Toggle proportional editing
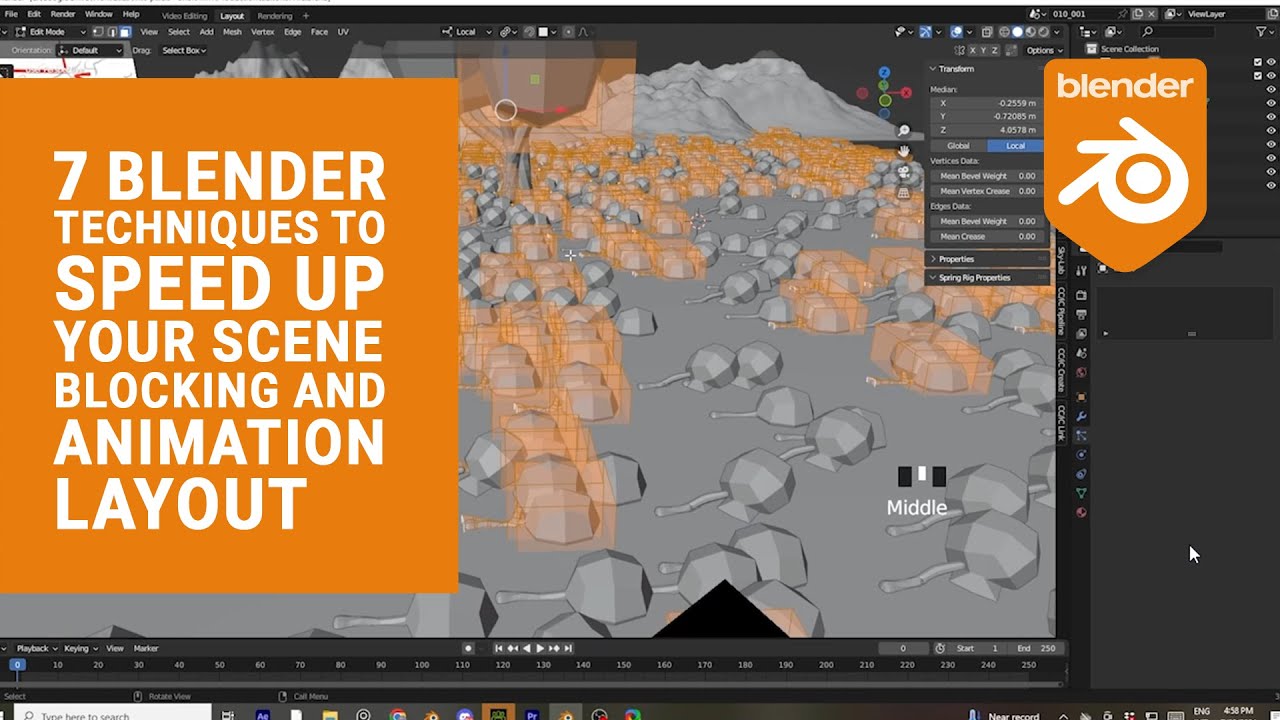 pyautogui.click(x=566, y=32)
